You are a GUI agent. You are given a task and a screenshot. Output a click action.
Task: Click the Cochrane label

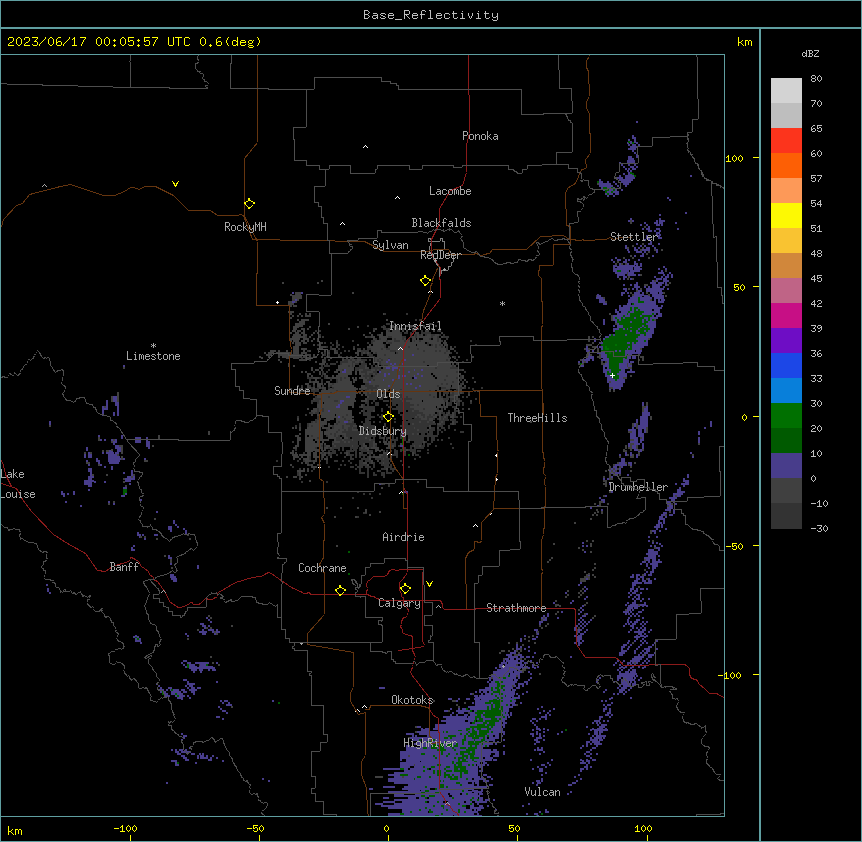click(322, 568)
